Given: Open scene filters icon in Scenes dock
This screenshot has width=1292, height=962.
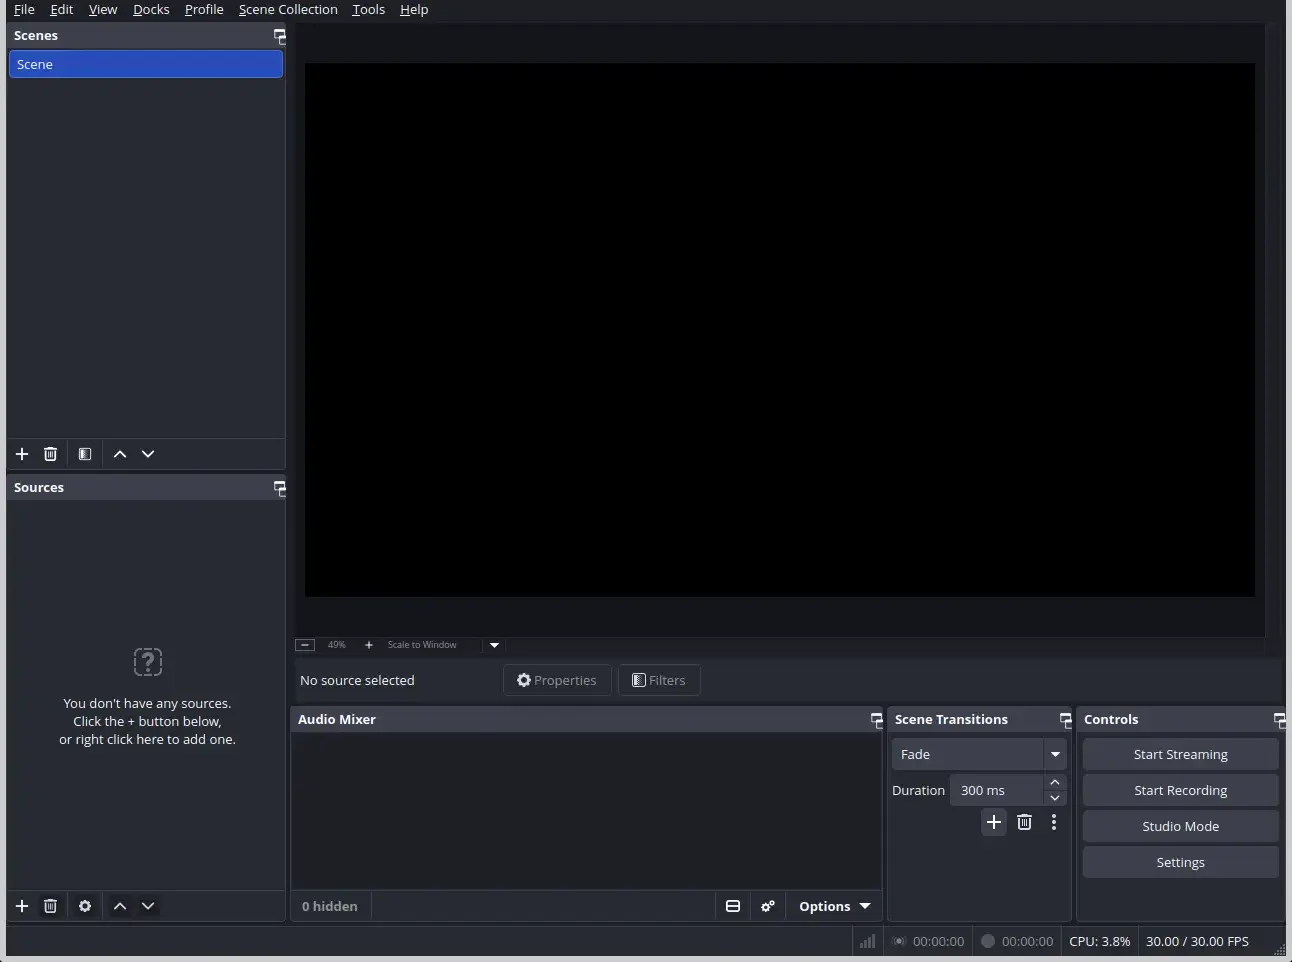Looking at the screenshot, I should coord(85,454).
